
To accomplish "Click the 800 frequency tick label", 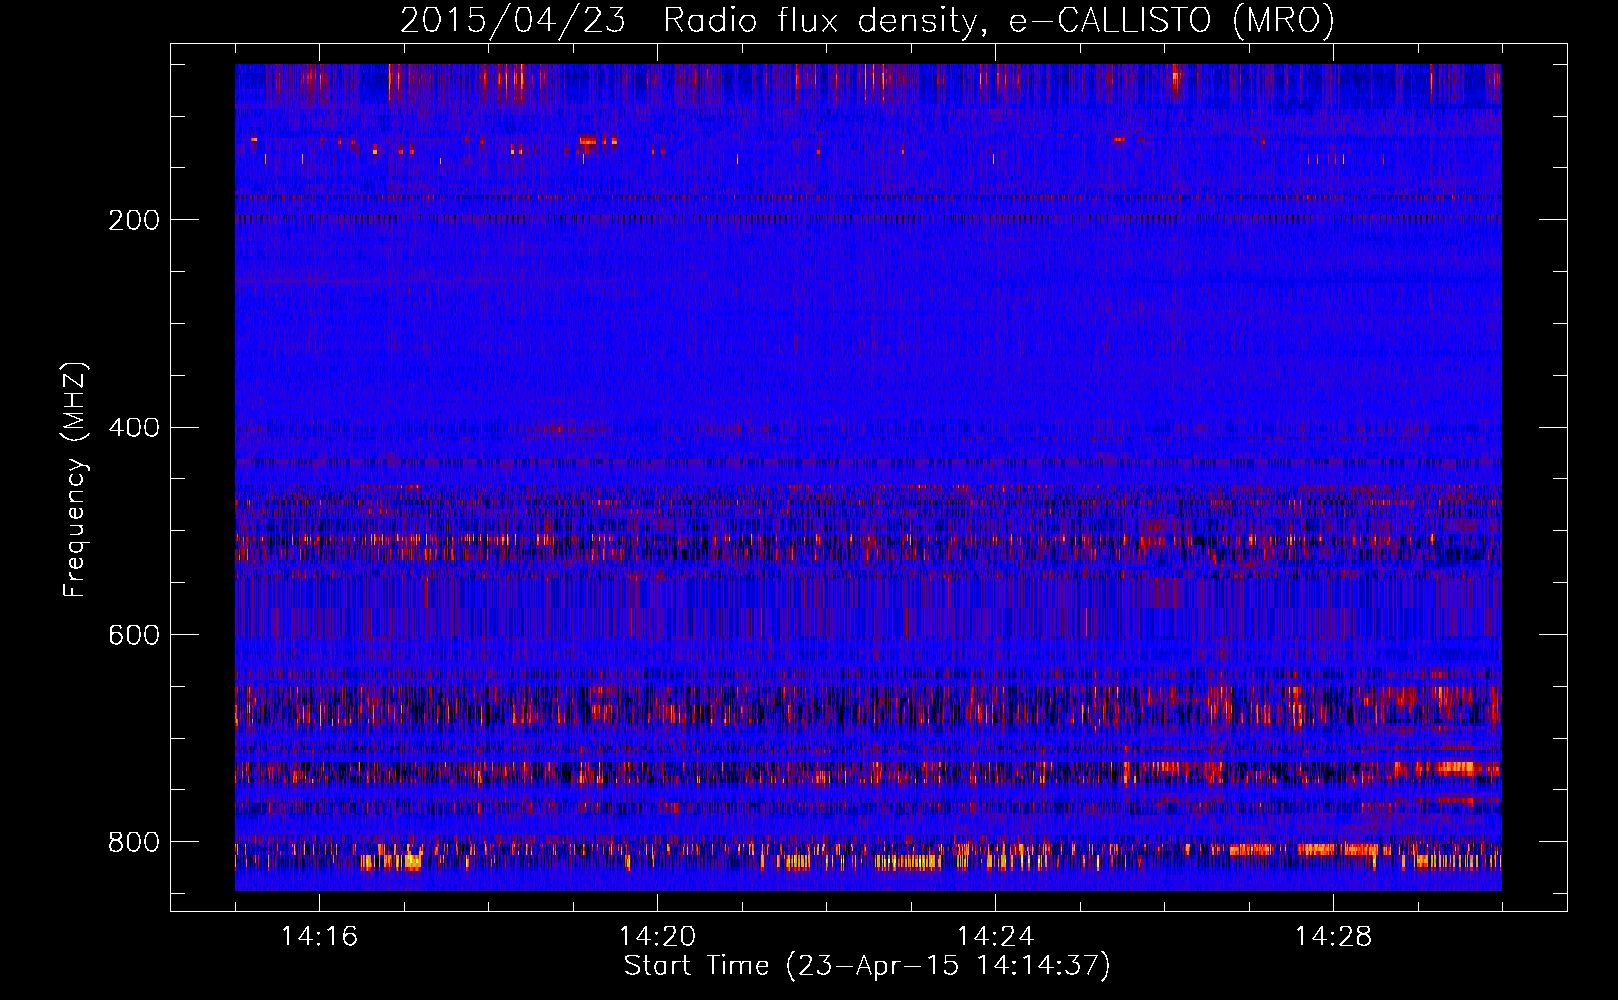I will coord(134,842).
